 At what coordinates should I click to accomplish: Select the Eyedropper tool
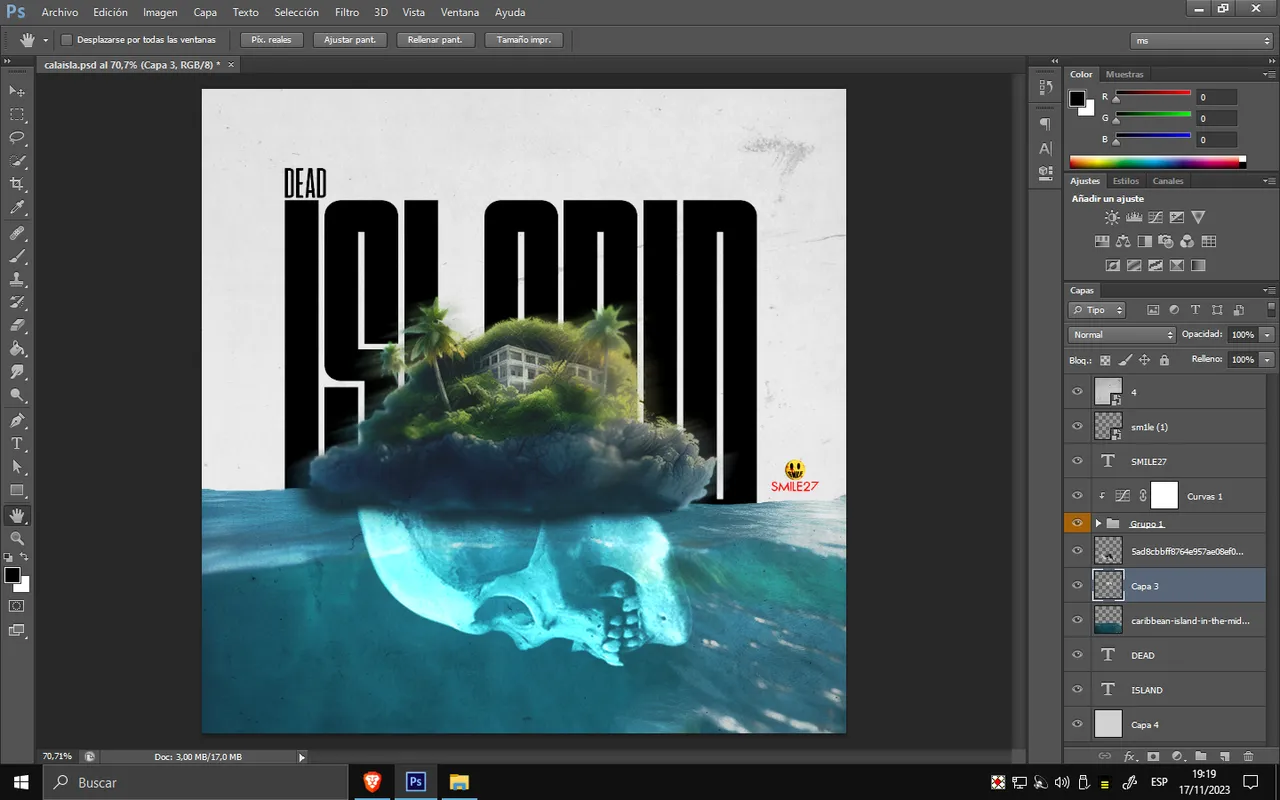pyautogui.click(x=17, y=208)
